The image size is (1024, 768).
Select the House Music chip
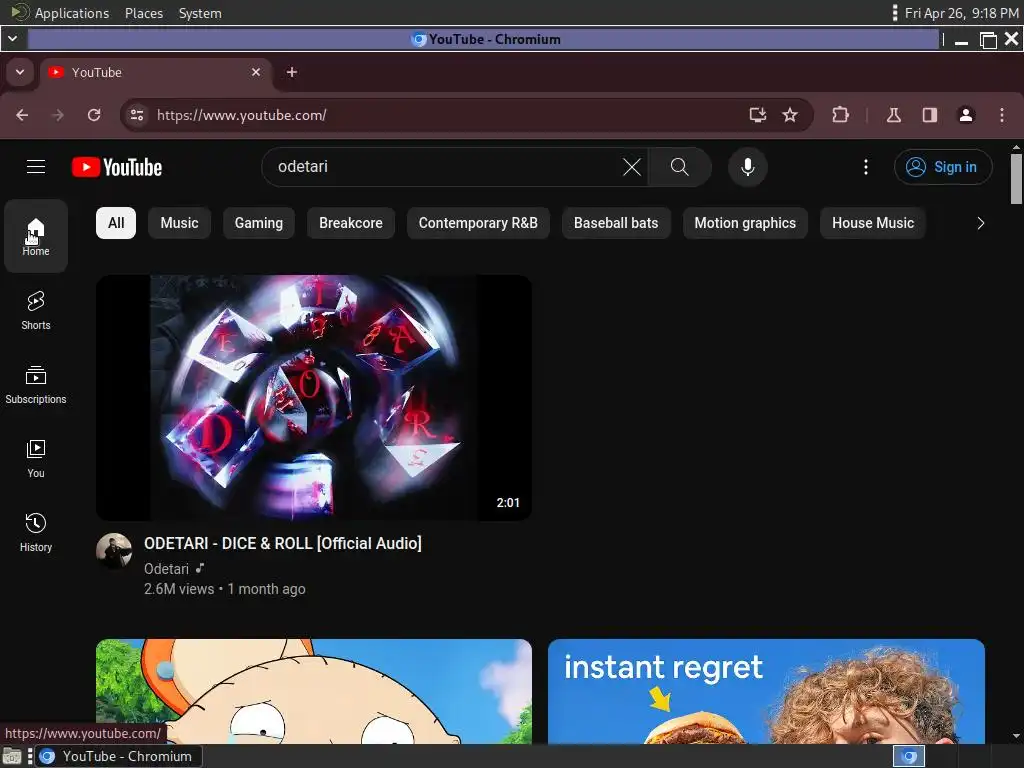pyautogui.click(x=872, y=223)
